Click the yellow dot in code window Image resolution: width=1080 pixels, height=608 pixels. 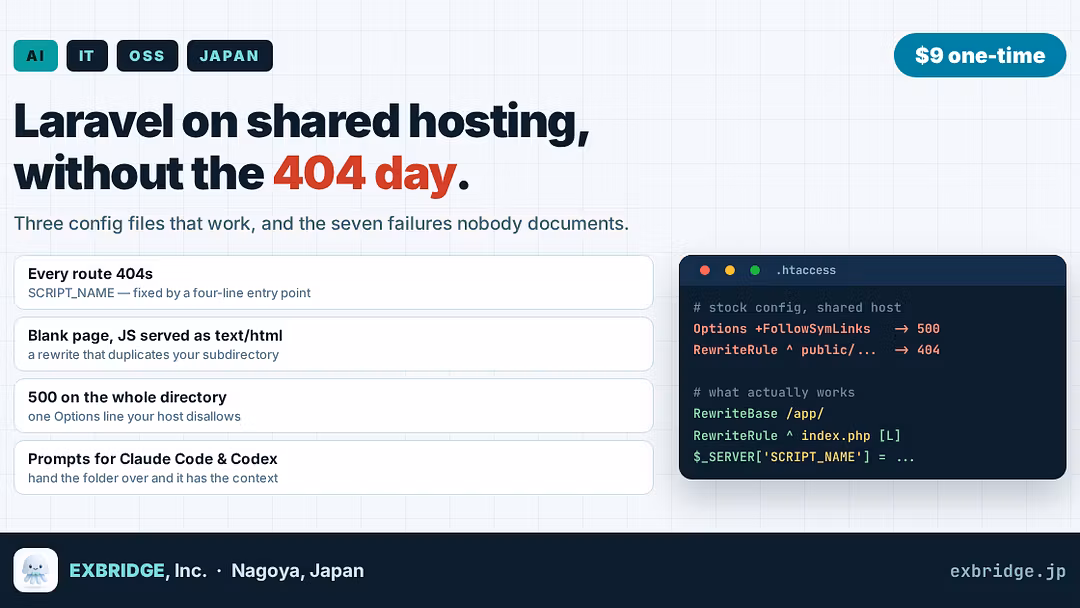(730, 270)
